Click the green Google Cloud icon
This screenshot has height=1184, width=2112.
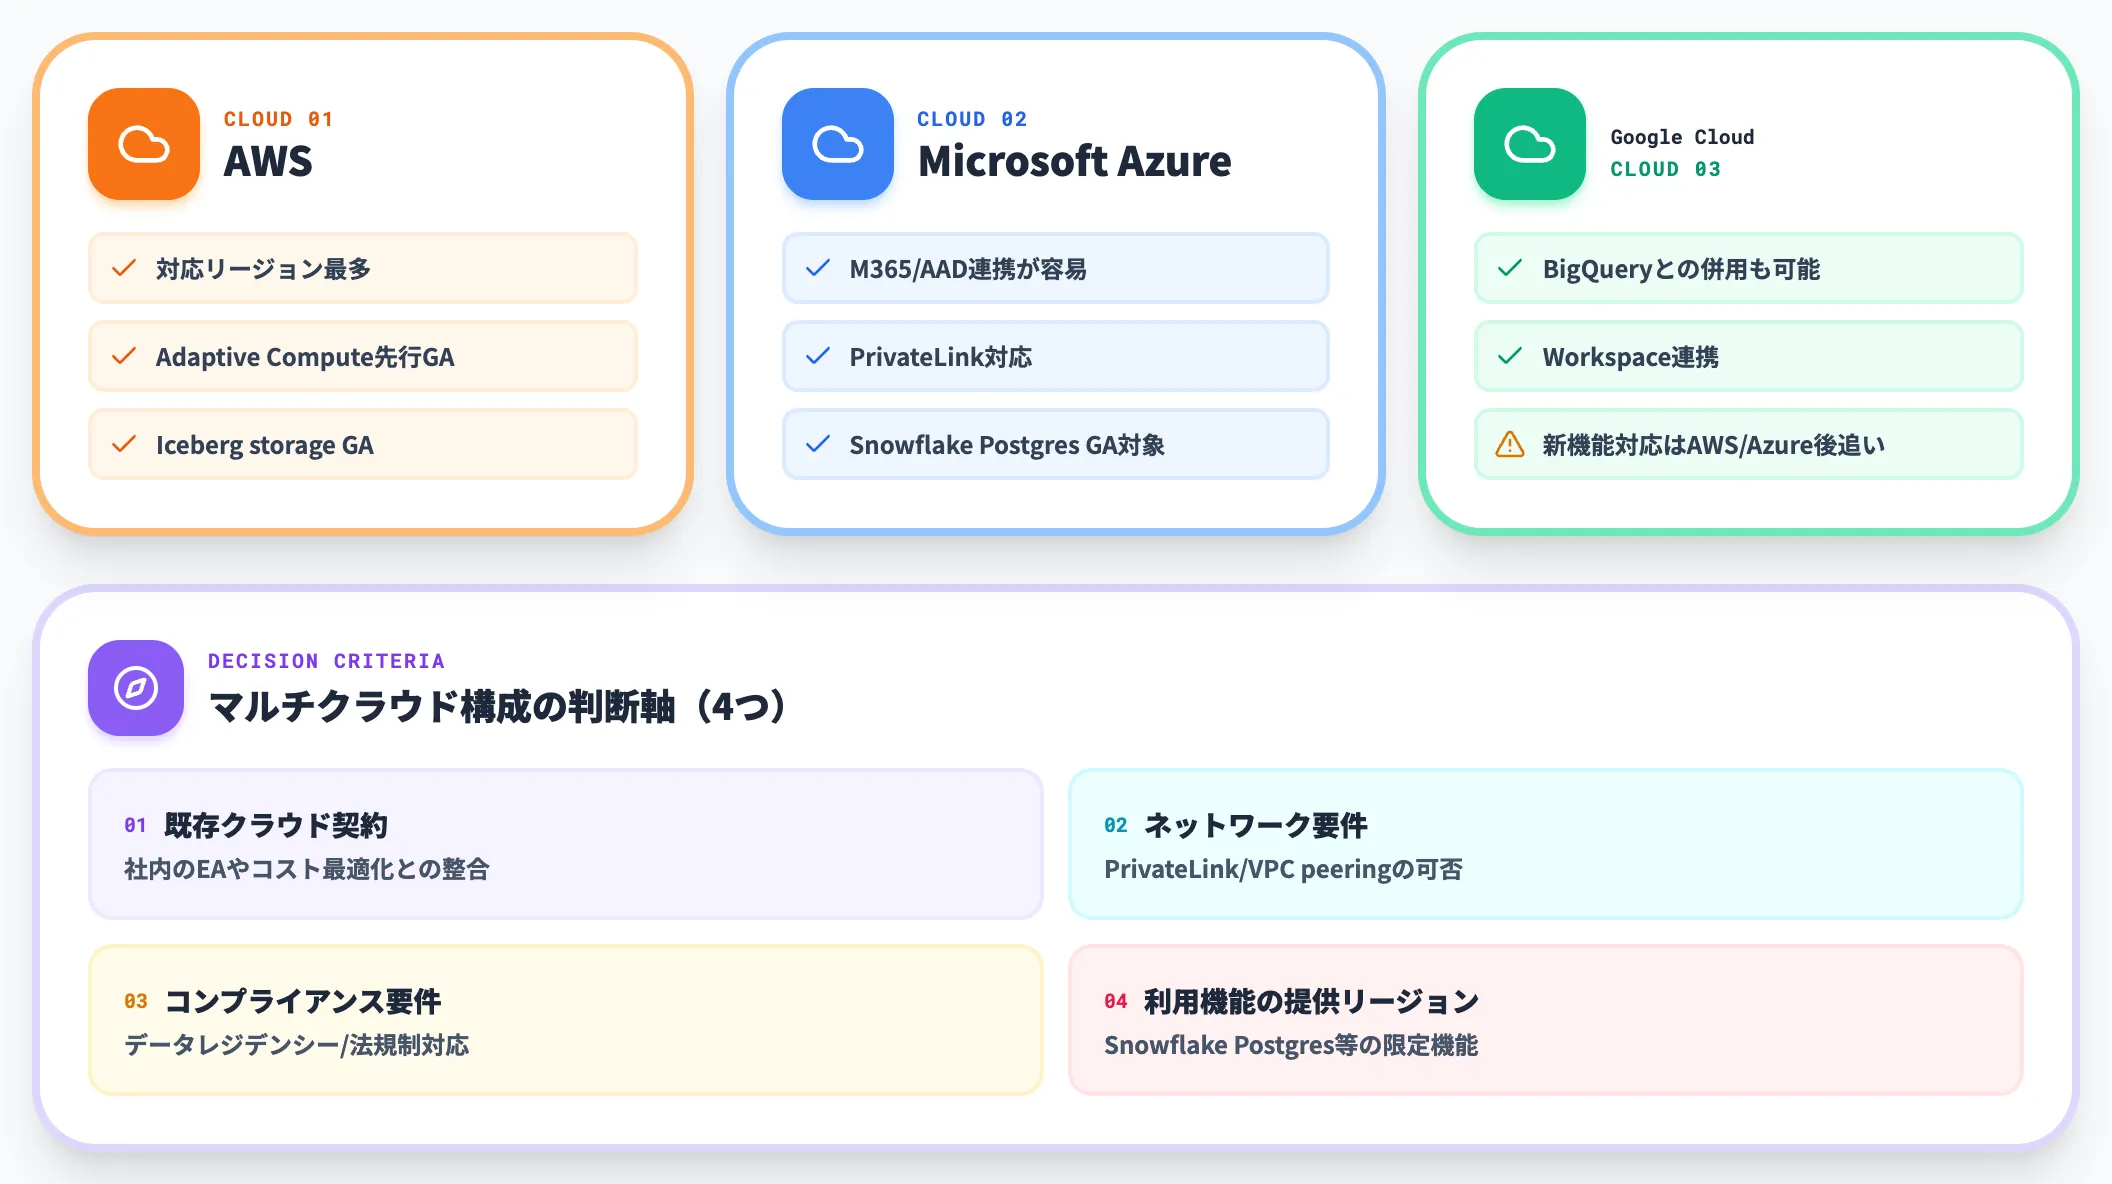(1530, 144)
